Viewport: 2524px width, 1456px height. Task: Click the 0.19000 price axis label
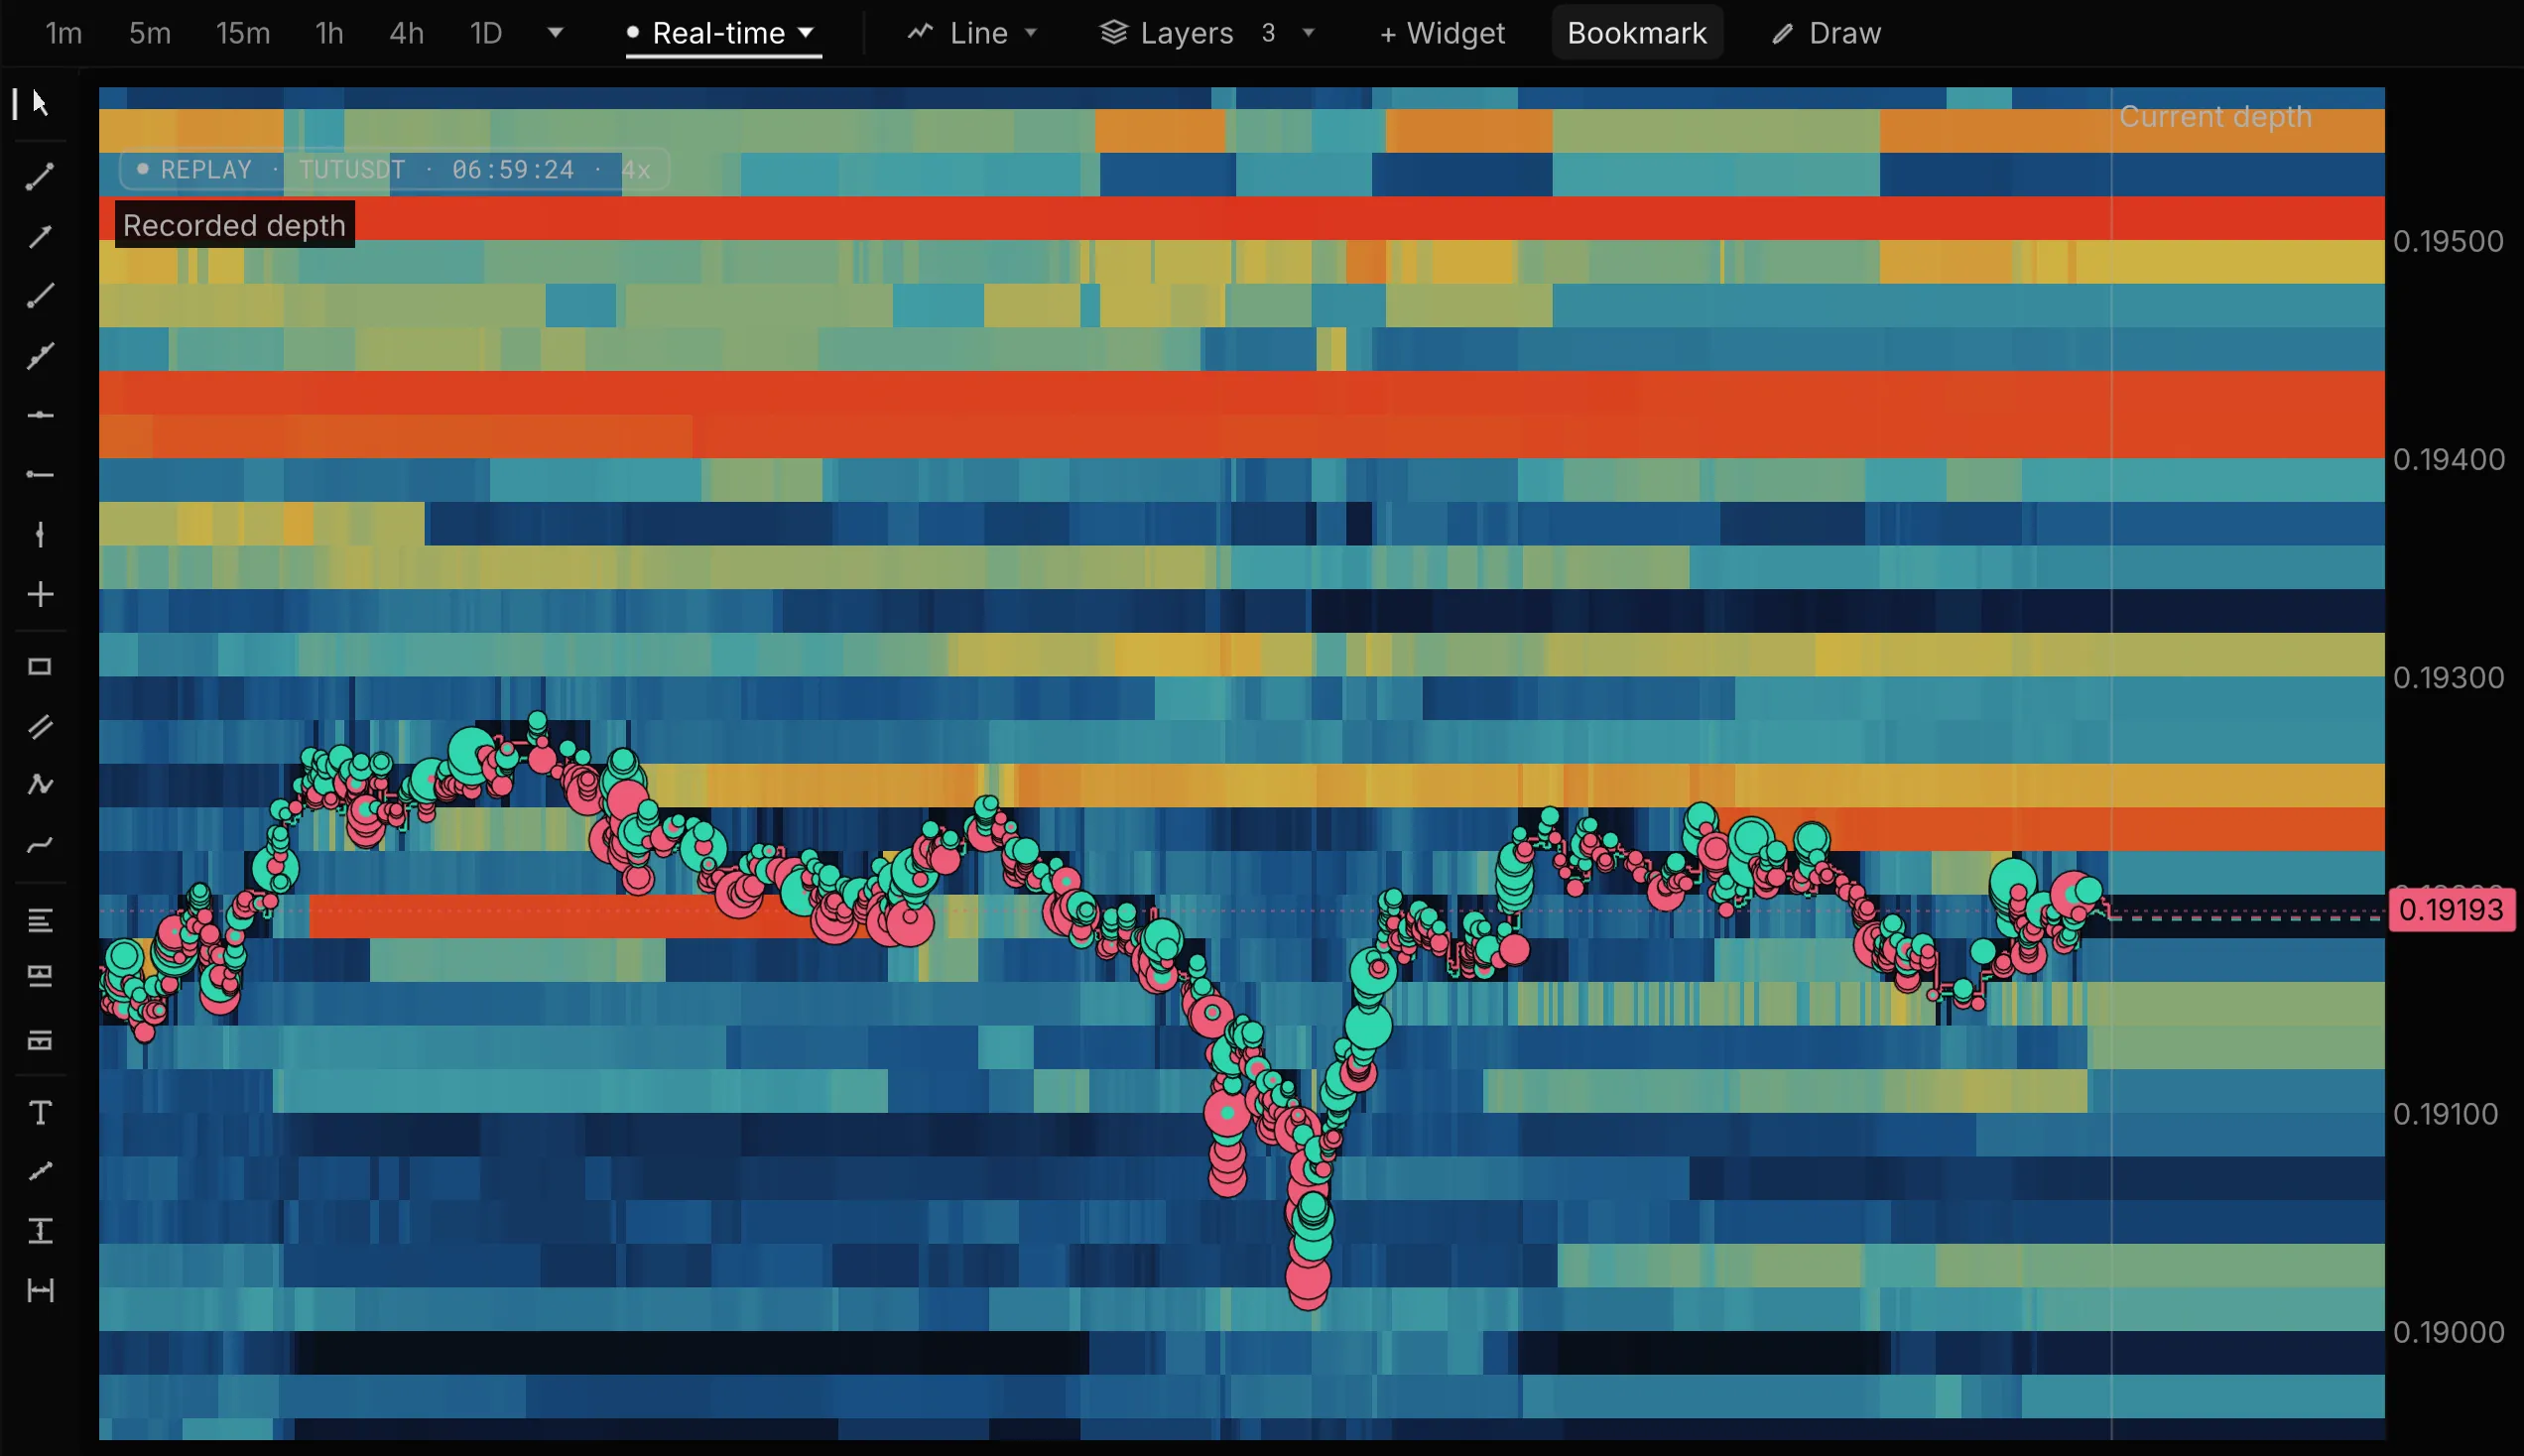coord(2448,1332)
